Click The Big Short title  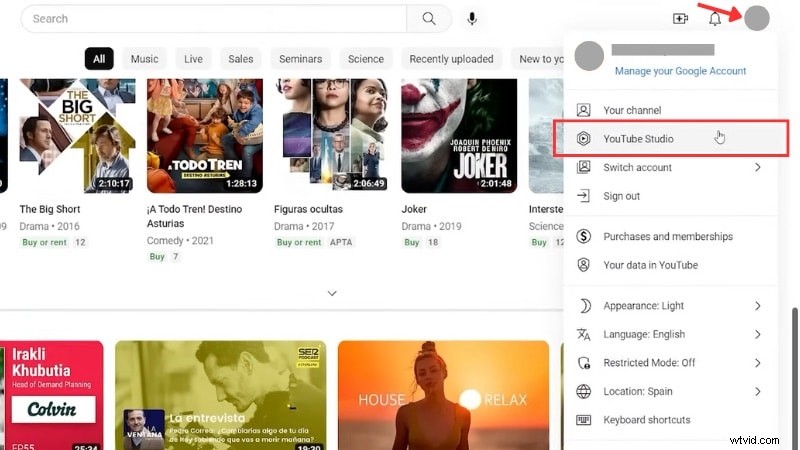coord(50,209)
